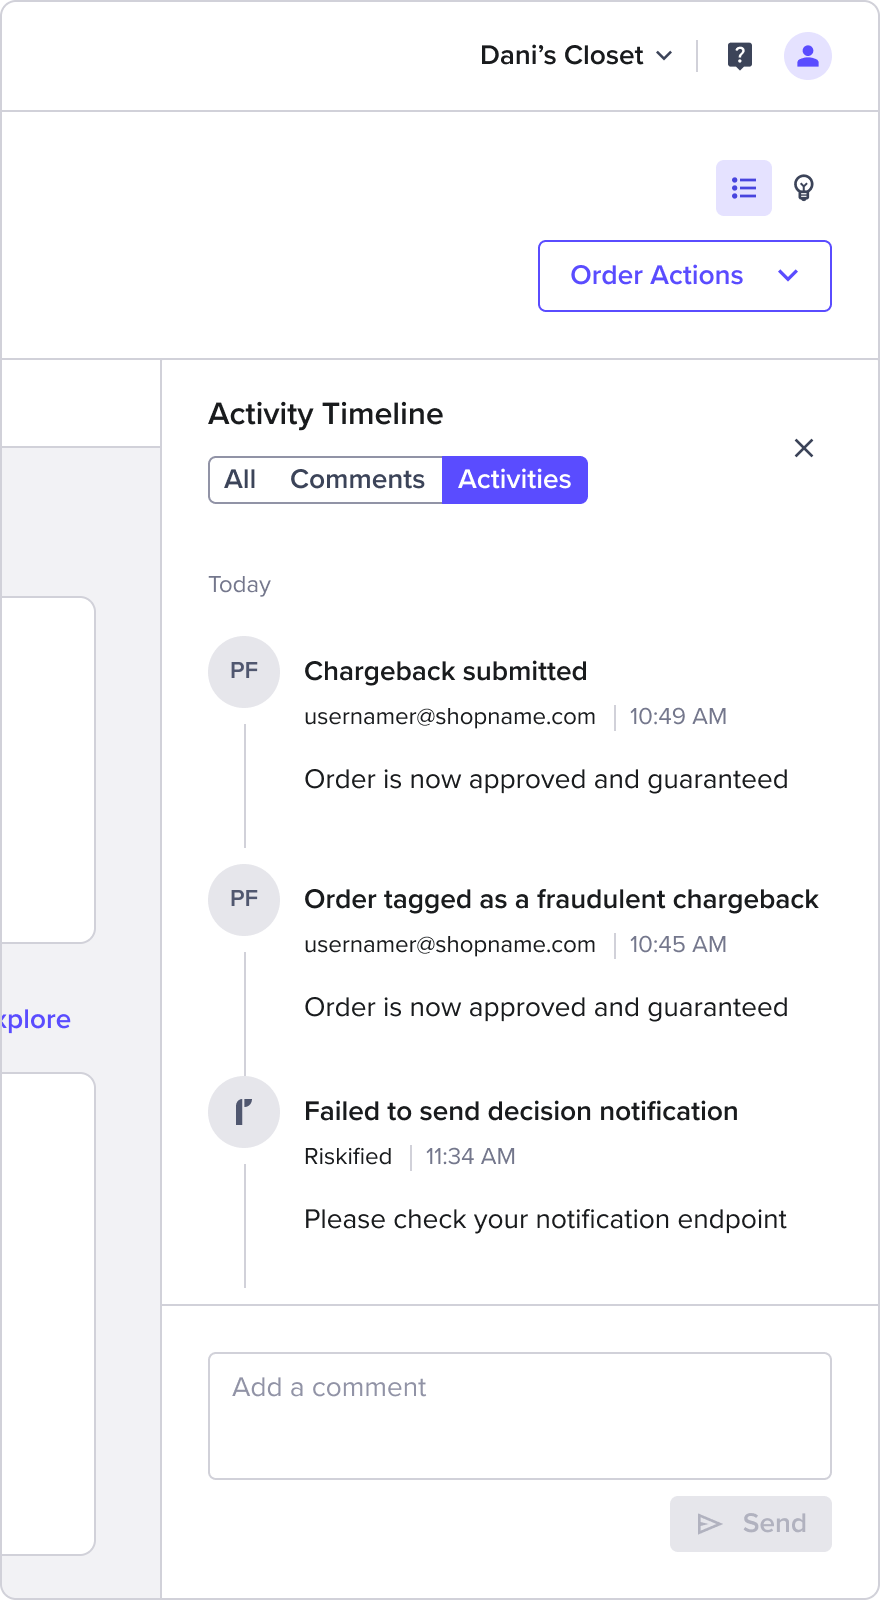880x1600 pixels.
Task: Click the Send comment button
Action: [x=751, y=1524]
